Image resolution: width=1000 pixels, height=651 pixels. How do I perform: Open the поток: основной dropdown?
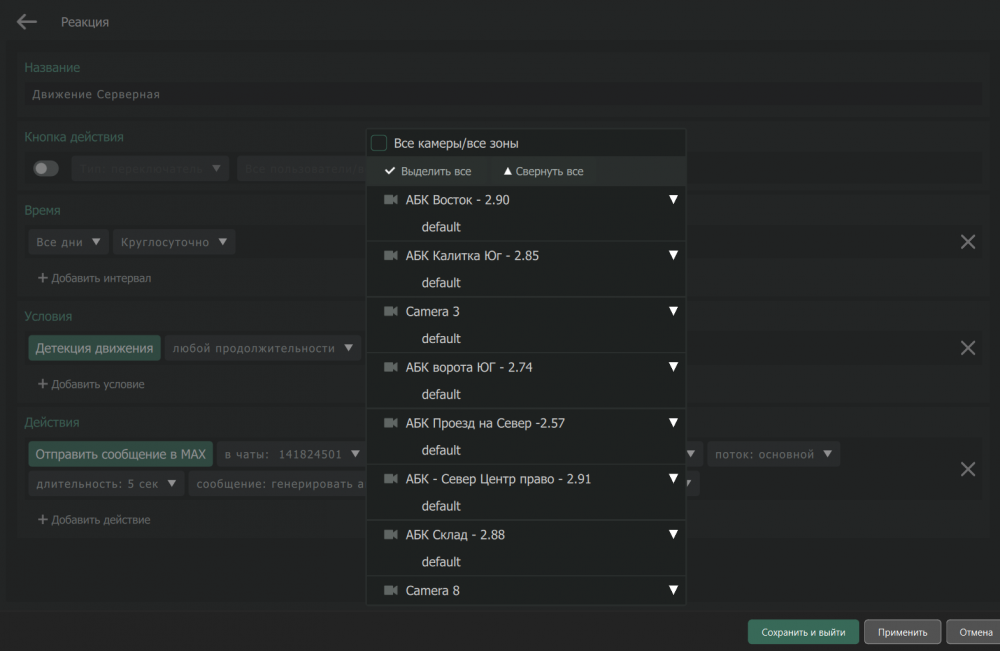pyautogui.click(x=773, y=454)
